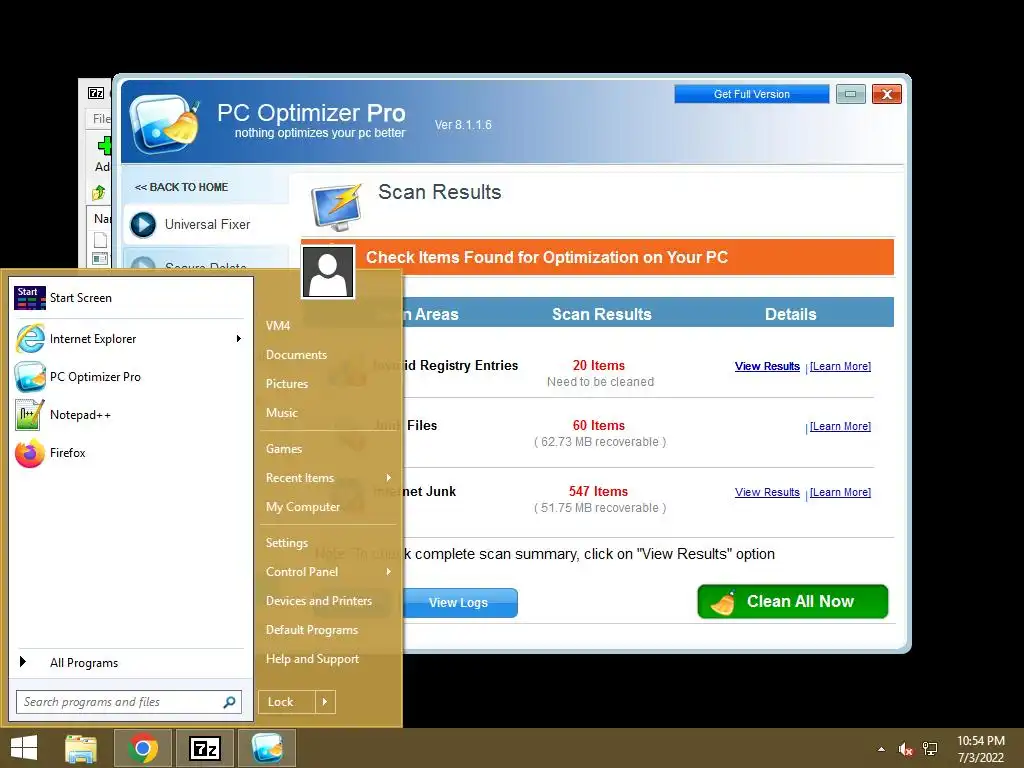Click the 60 Items Junk Files result
The height and width of the screenshot is (768, 1024).
[x=599, y=426]
